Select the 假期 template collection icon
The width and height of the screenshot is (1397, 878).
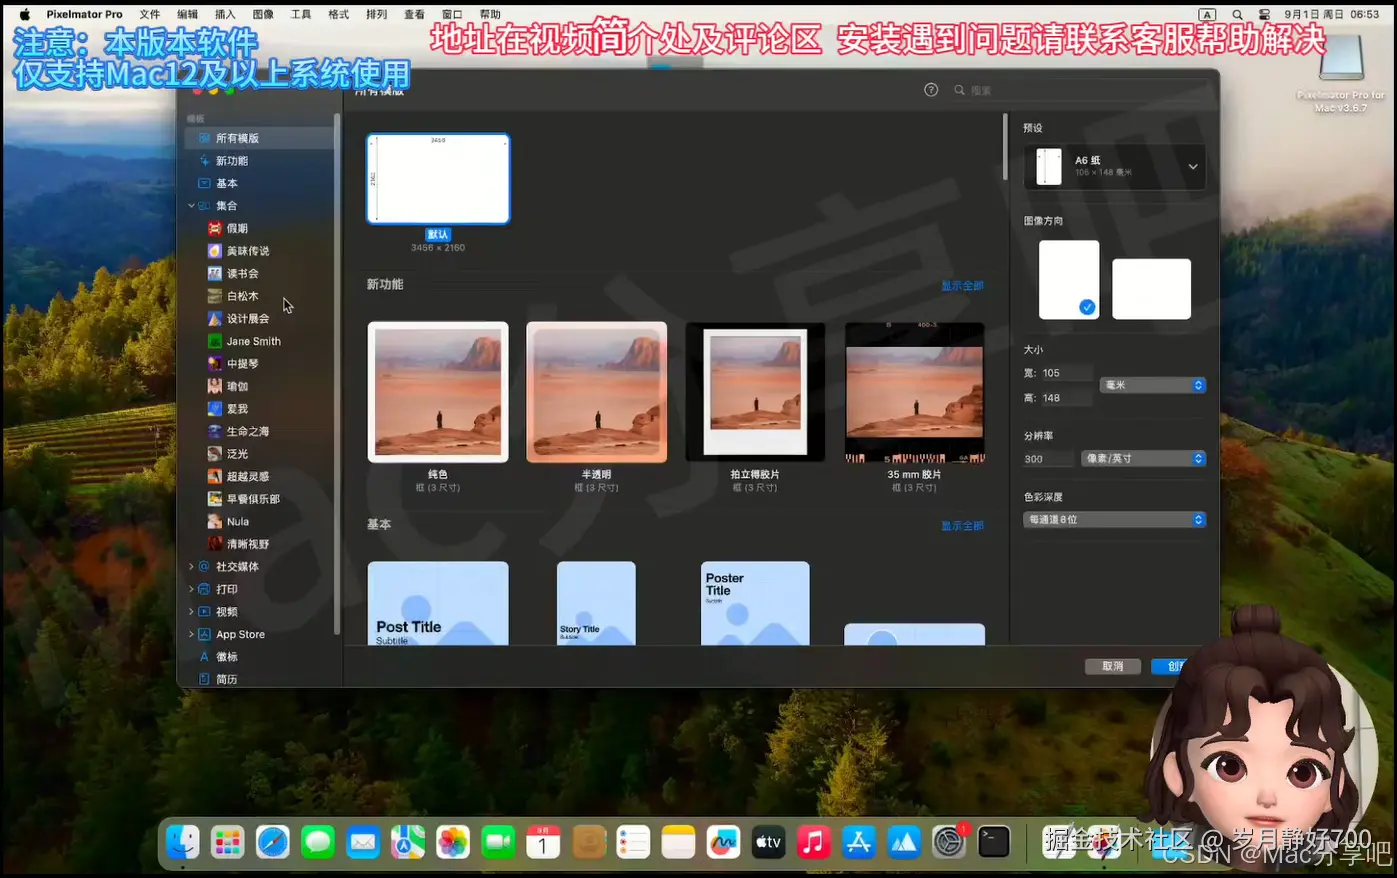[214, 228]
